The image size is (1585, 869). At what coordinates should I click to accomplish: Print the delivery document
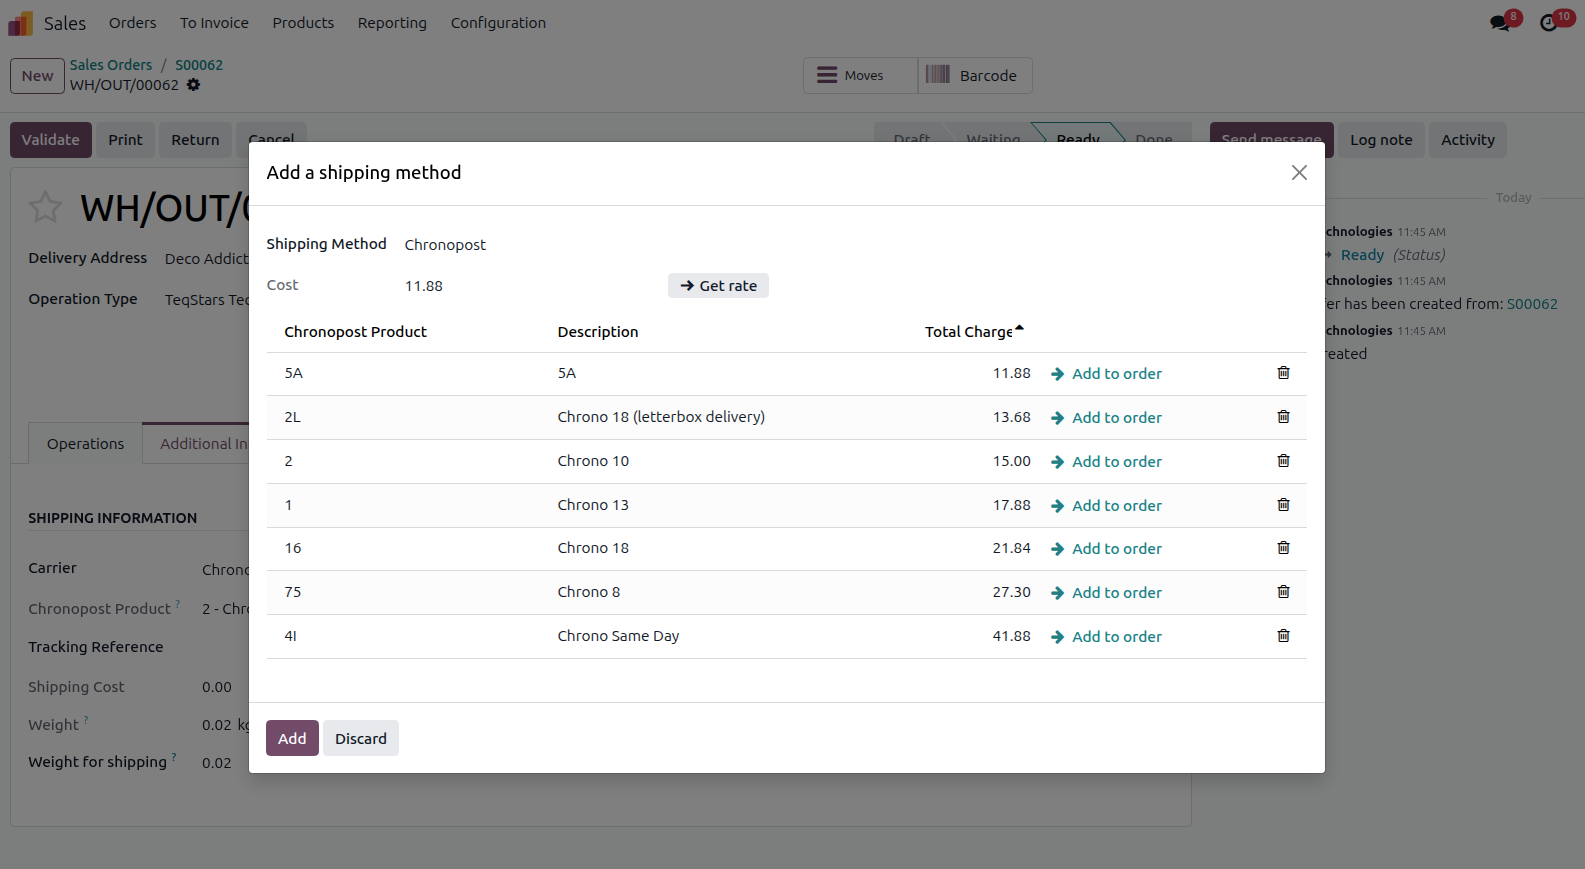(x=125, y=140)
